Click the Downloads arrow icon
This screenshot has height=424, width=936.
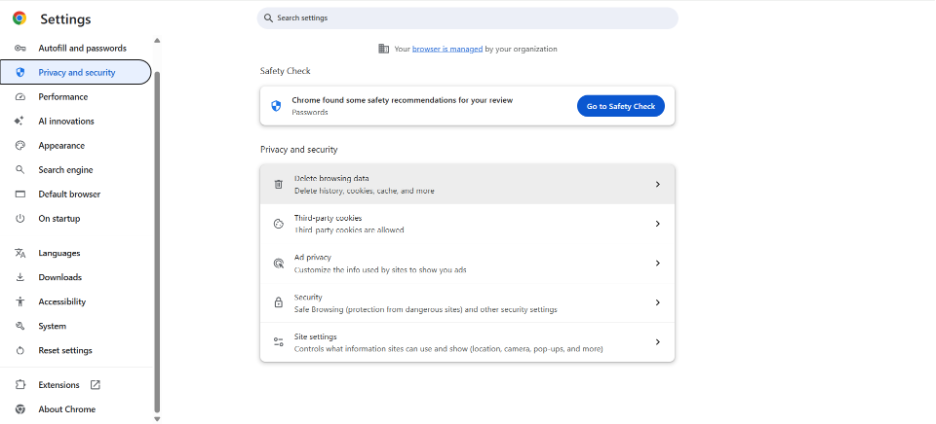(20, 277)
